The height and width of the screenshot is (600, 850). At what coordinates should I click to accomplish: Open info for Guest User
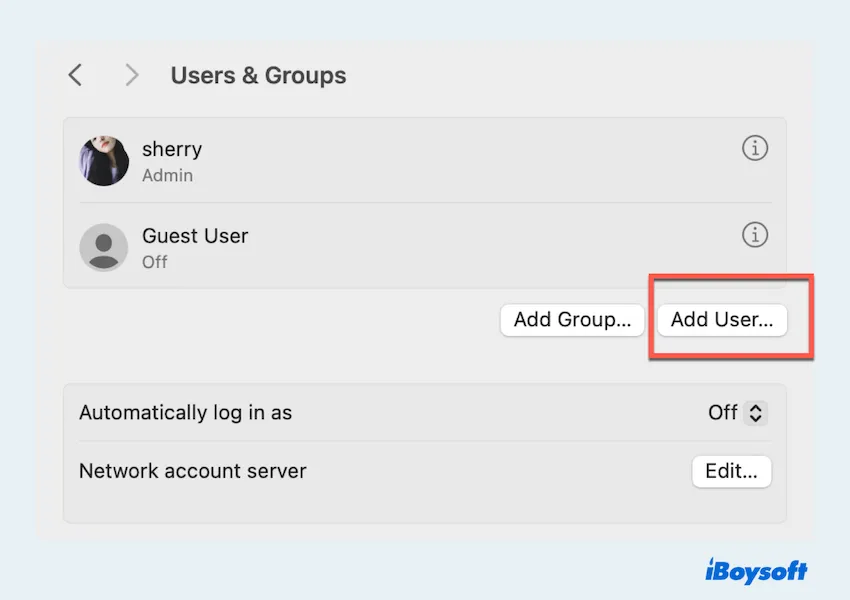(x=755, y=235)
